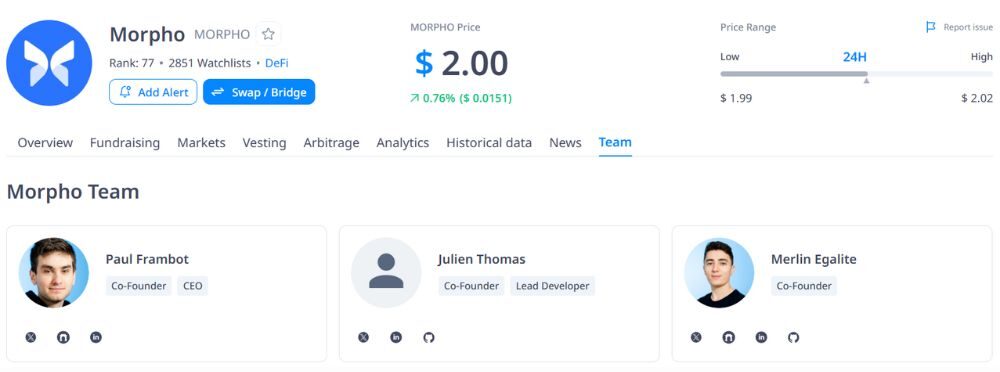Click the name Paul Frambot

point(147,259)
